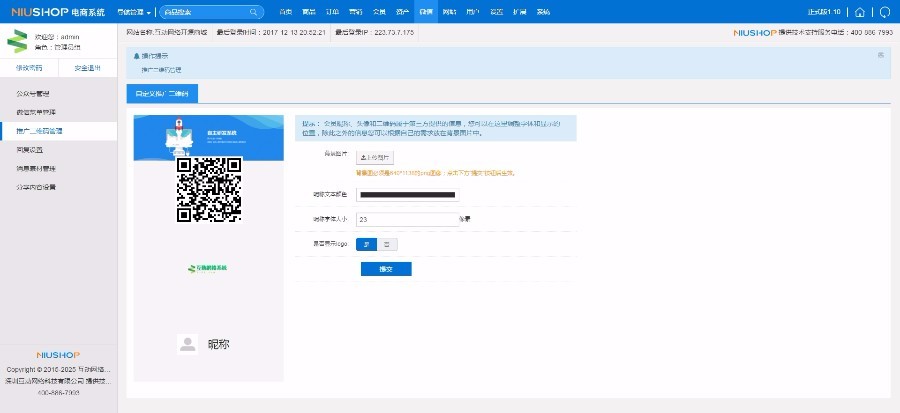Click the 昵称 text in preview
Viewport: 900px width, 413px height.
[219, 344]
